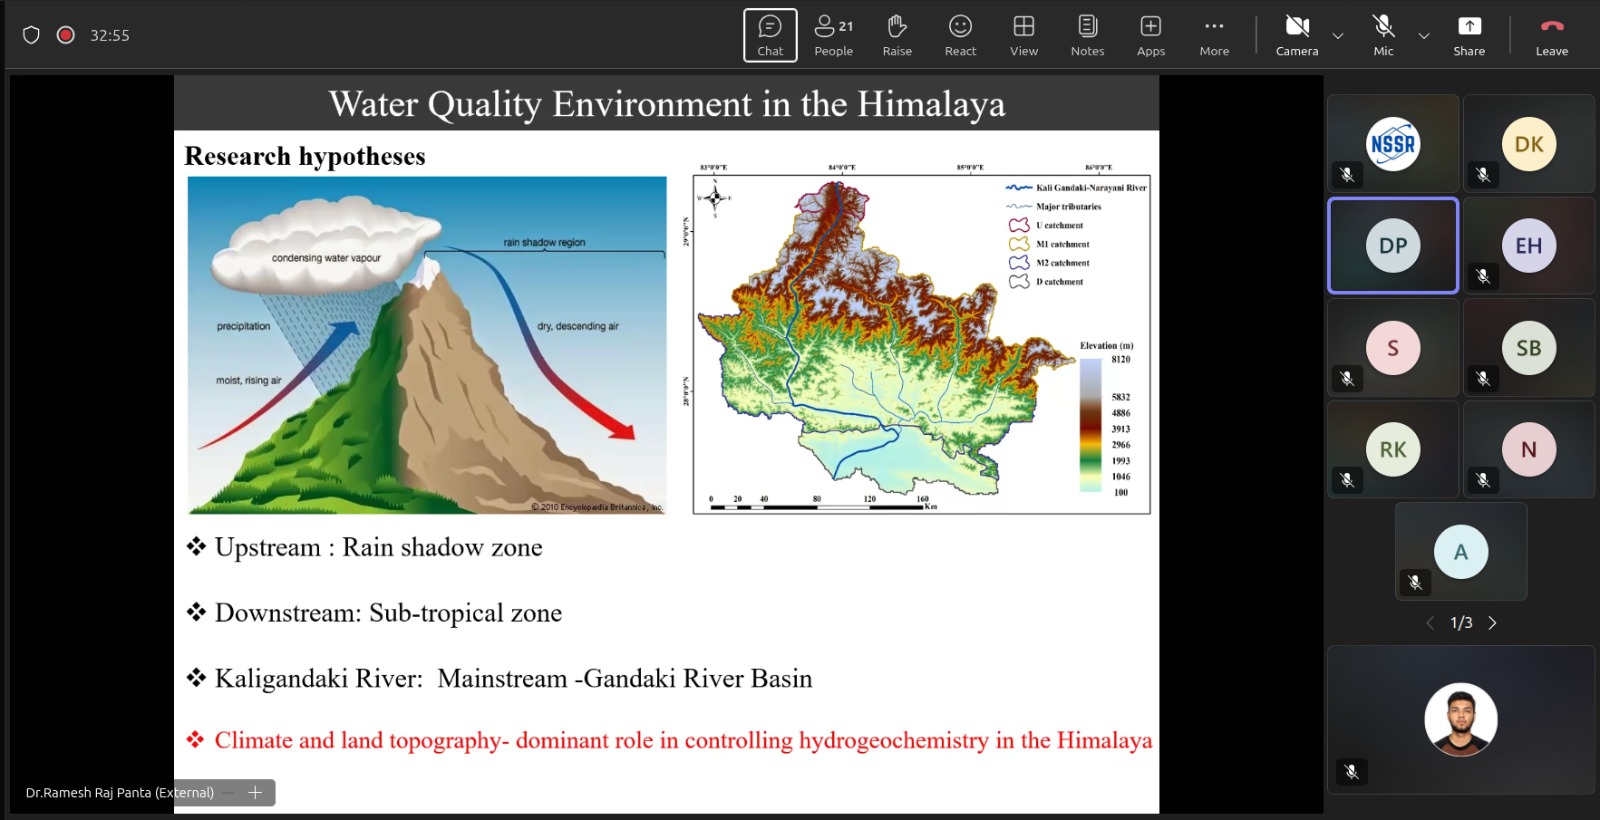Screen dimensions: 1600x820
Task: Turn on the Camera
Action: (1297, 35)
